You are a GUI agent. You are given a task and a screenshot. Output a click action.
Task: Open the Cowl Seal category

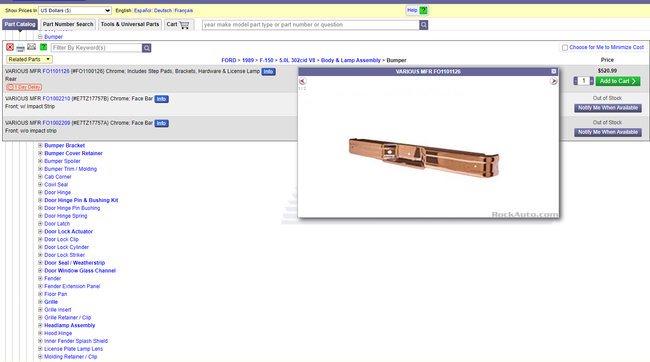click(x=56, y=185)
